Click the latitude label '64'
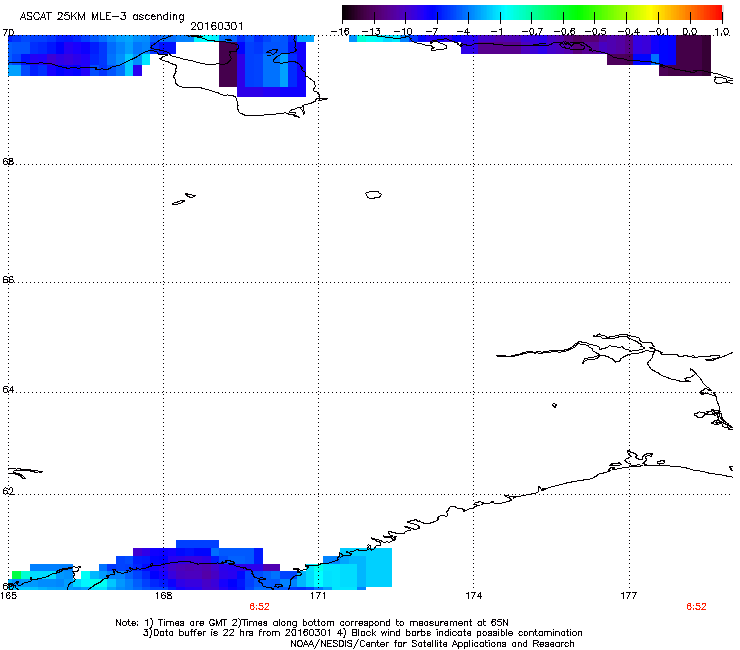Image resolution: width=740 pixels, height=650 pixels. click(8, 390)
